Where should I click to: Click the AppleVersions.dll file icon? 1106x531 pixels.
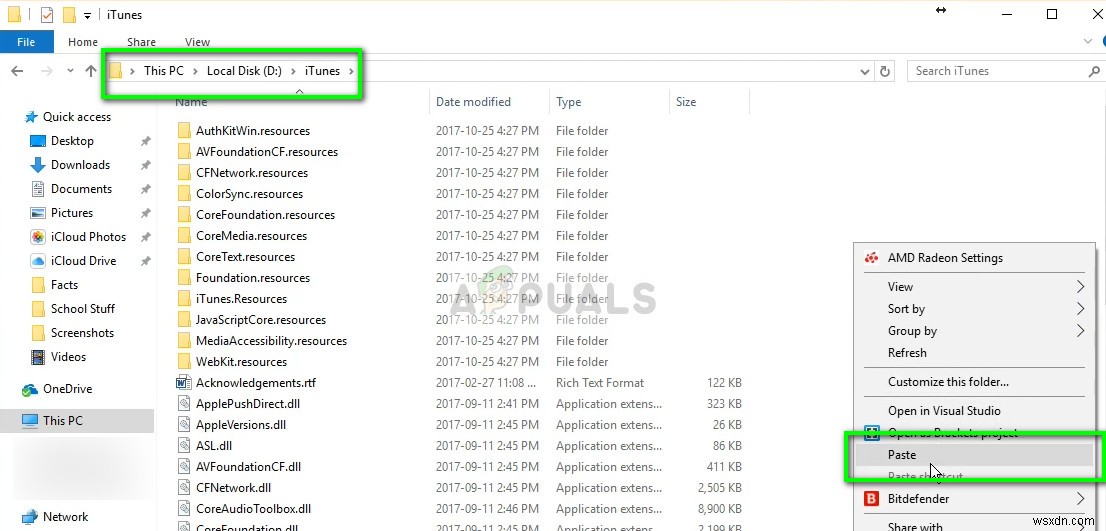(x=184, y=425)
